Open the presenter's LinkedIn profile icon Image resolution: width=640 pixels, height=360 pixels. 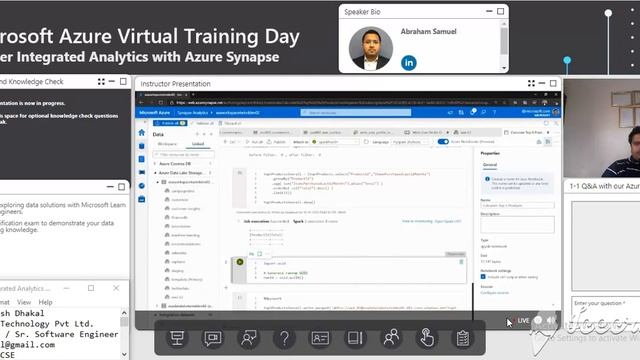(409, 62)
